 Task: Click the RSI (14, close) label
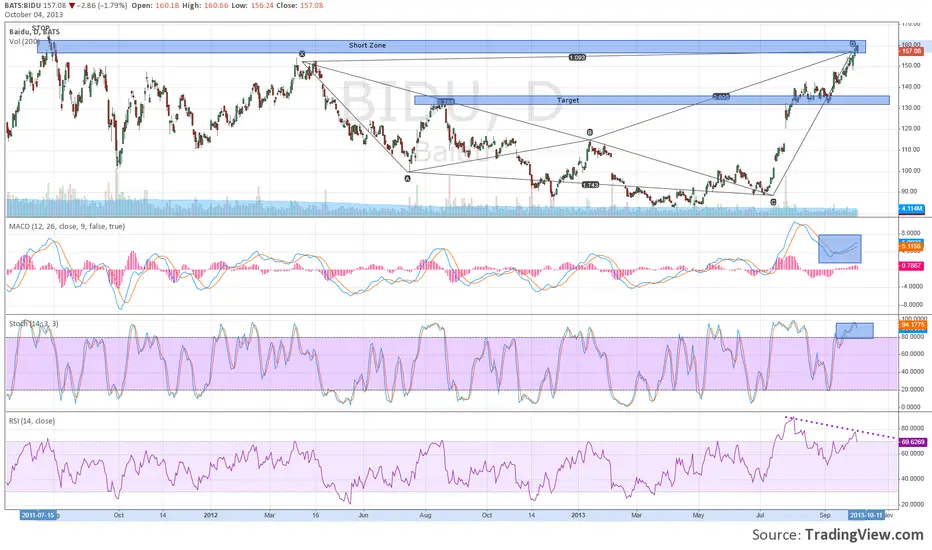coord(32,421)
